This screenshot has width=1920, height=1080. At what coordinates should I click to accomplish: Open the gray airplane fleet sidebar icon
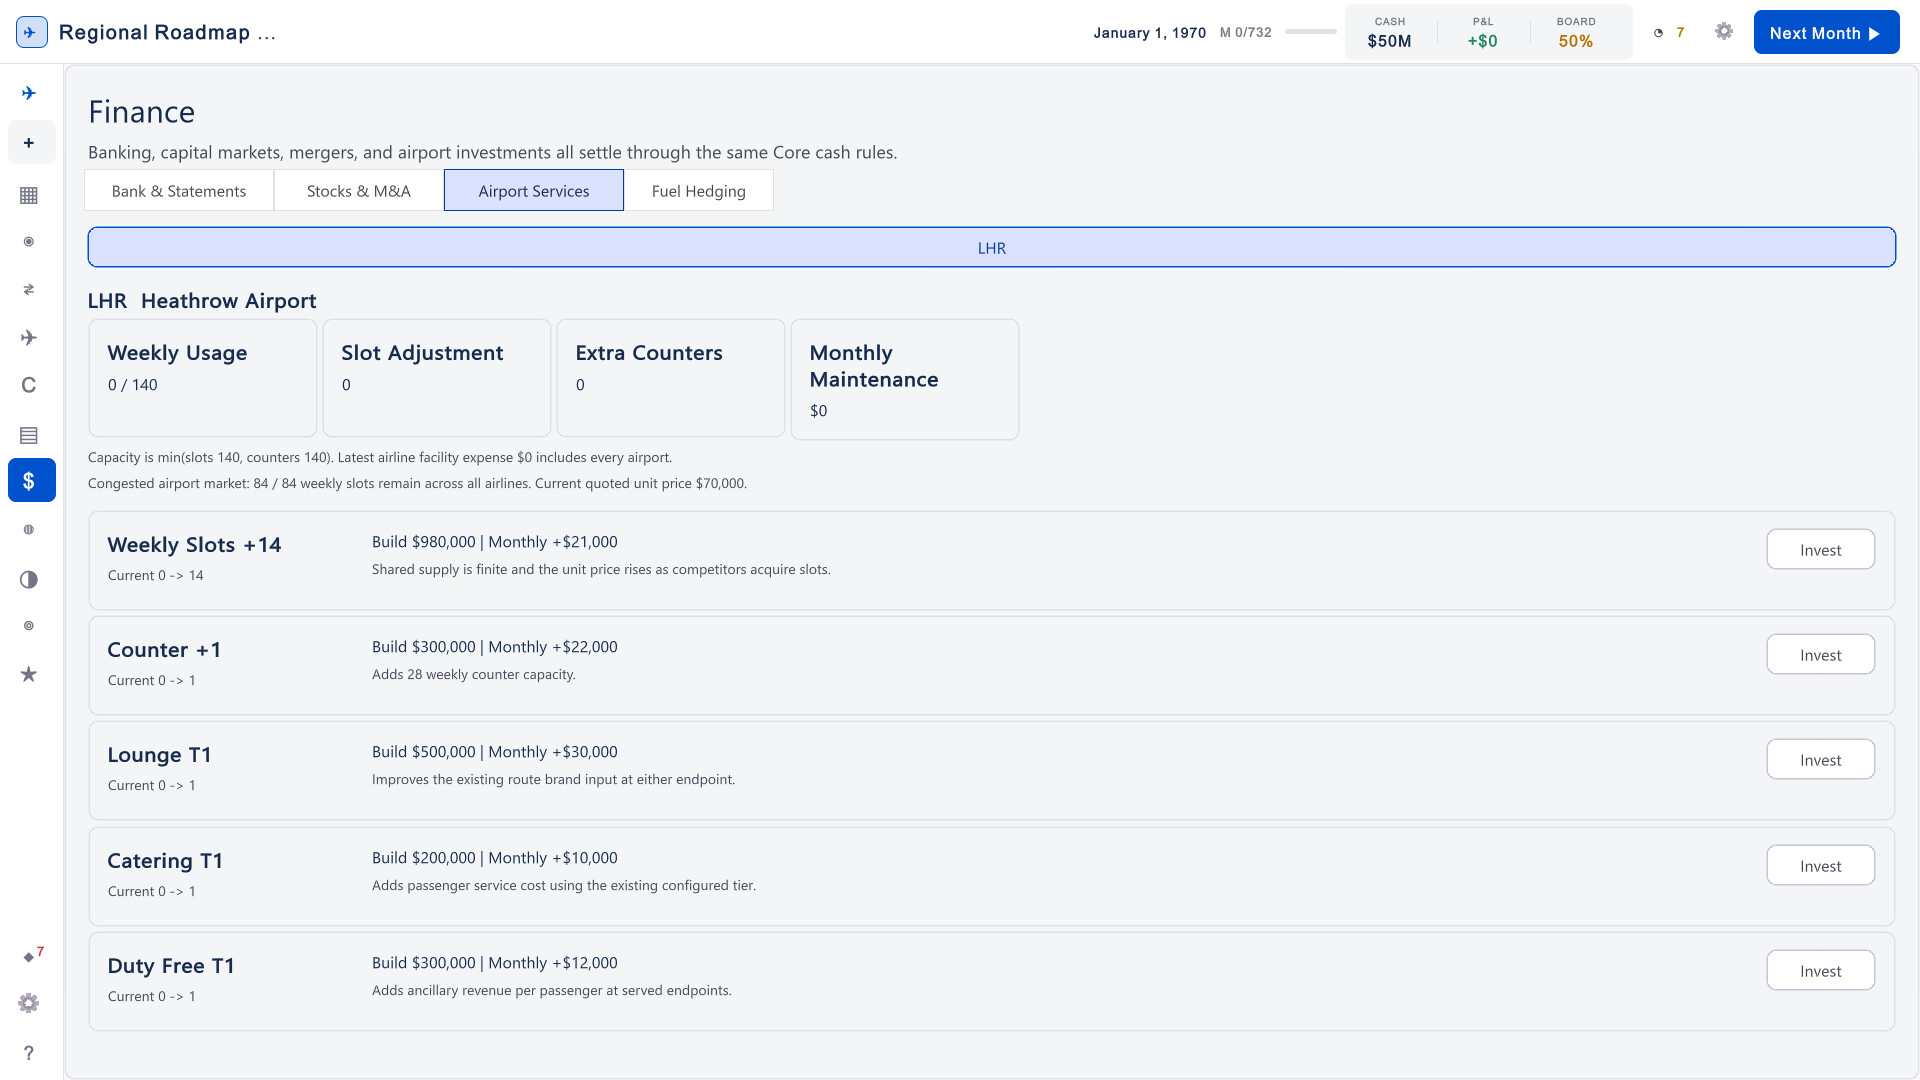coord(29,337)
